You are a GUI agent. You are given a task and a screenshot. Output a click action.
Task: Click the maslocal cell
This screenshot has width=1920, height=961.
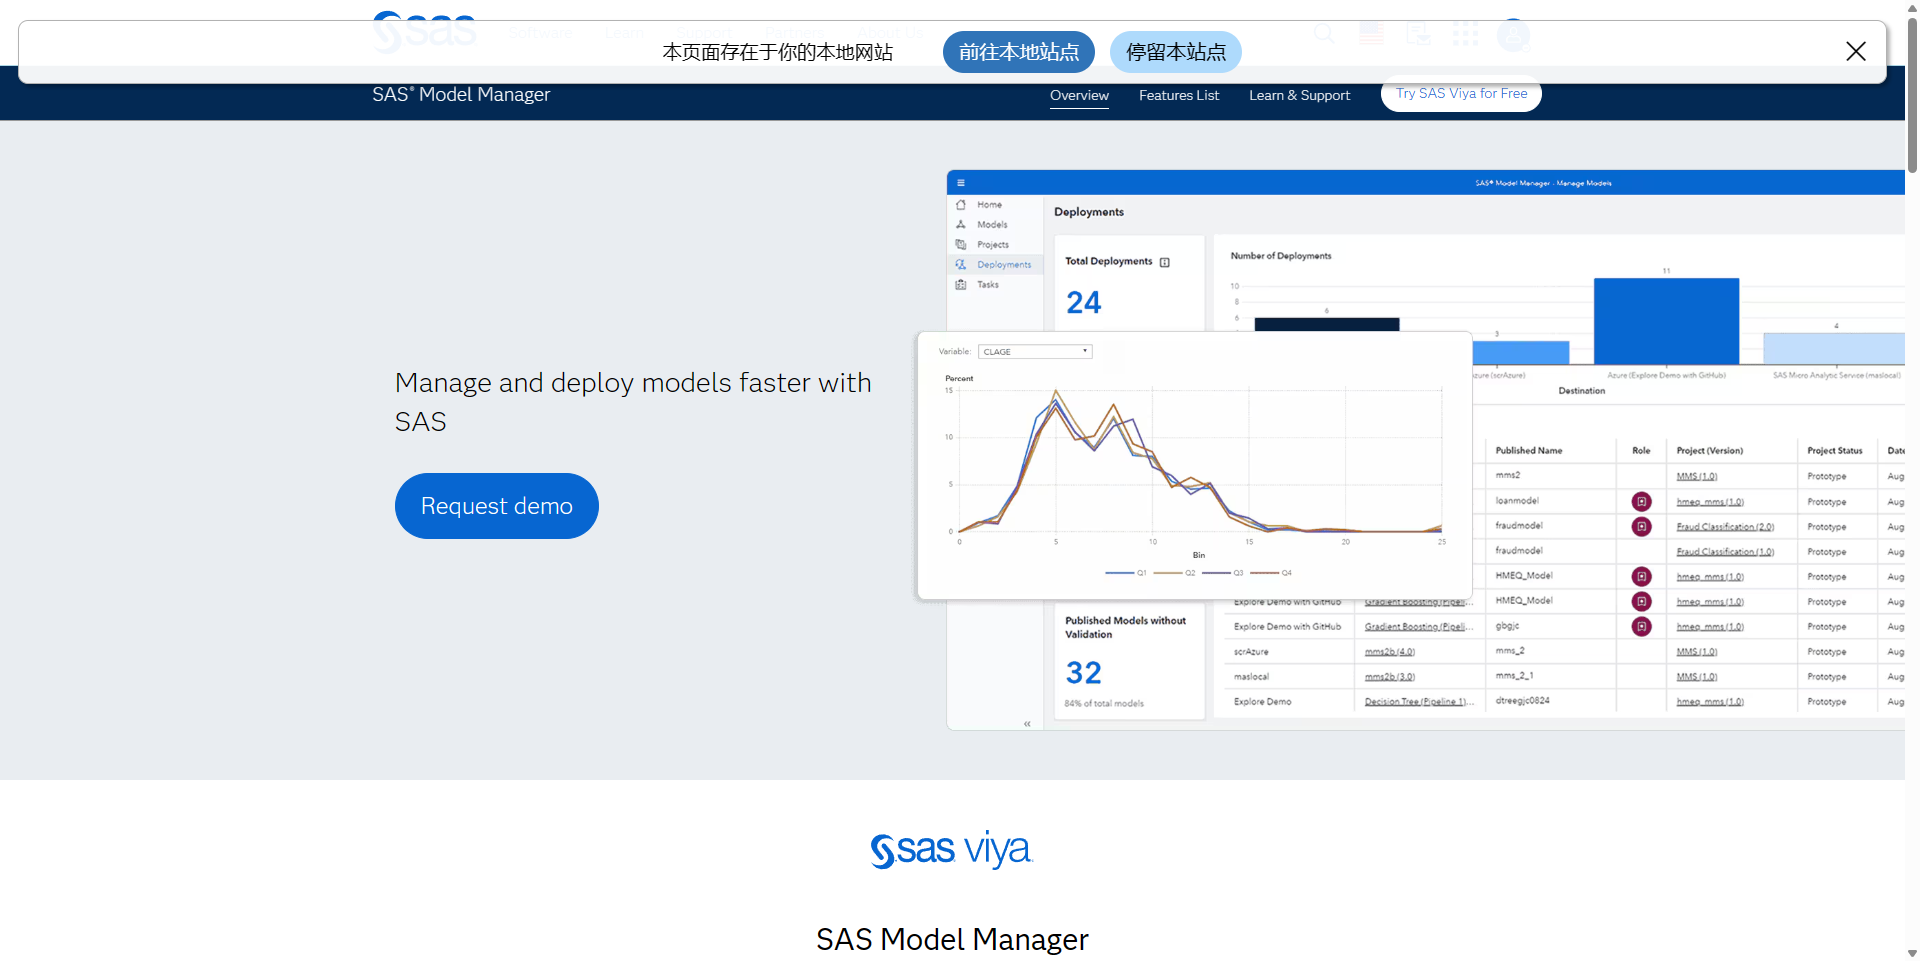(x=1251, y=677)
